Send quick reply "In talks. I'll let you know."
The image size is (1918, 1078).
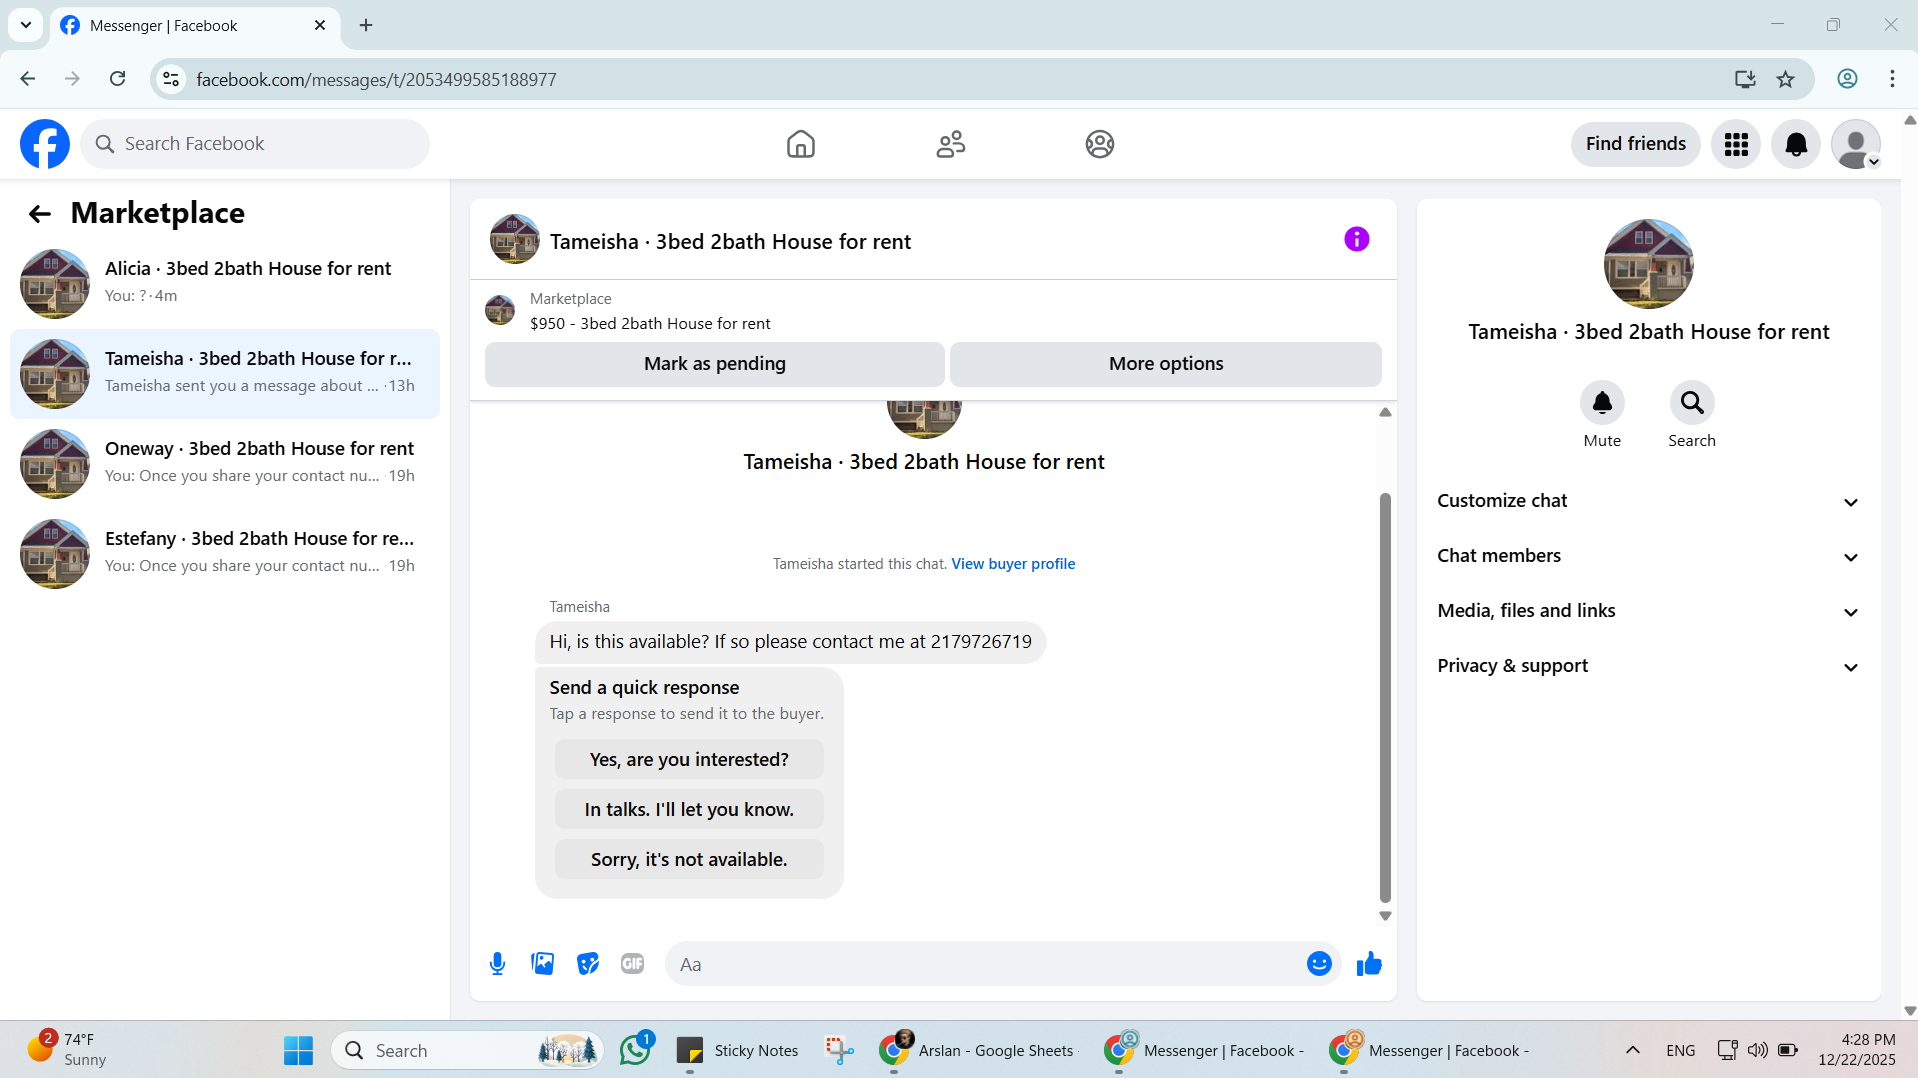click(x=689, y=809)
